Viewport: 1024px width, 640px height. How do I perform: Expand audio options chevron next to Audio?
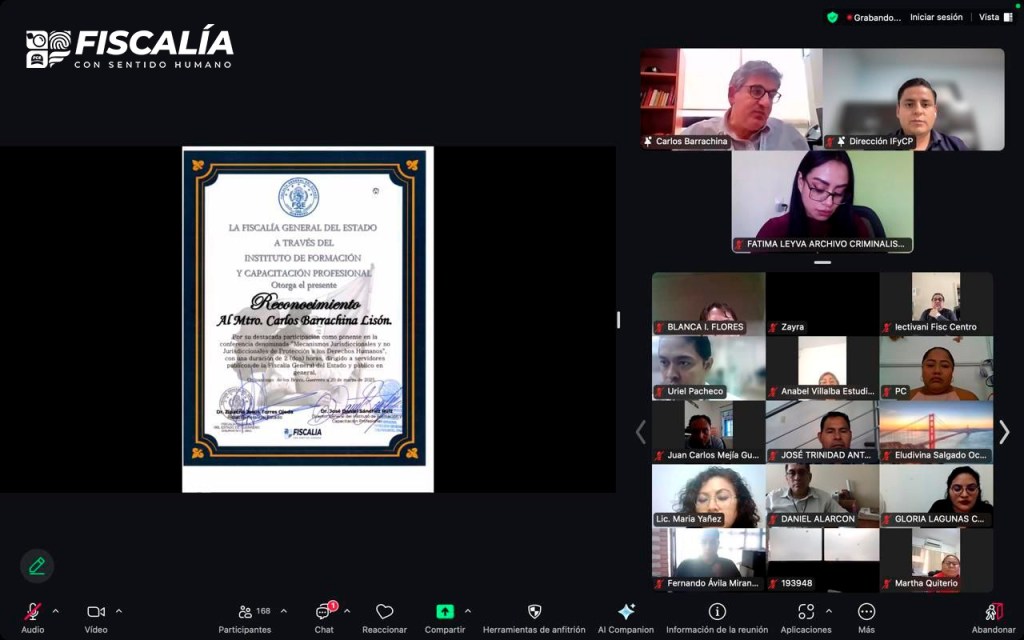point(55,611)
